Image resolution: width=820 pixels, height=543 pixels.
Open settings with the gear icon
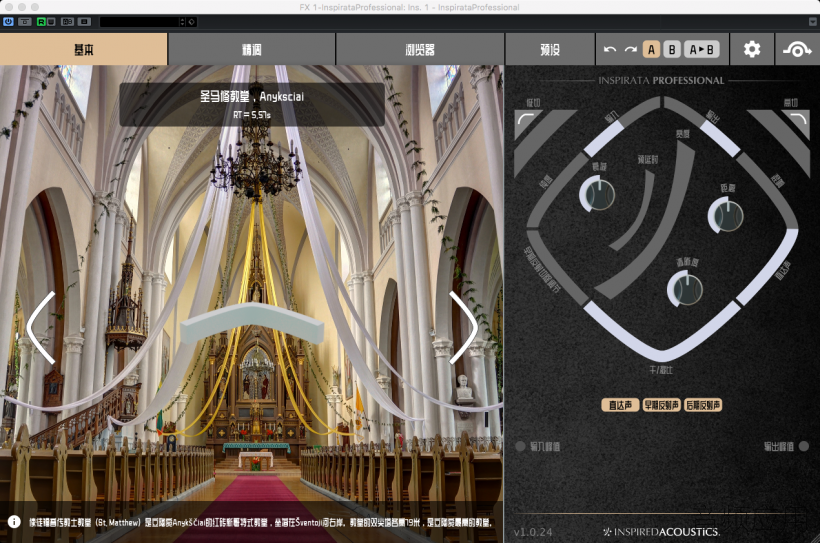click(x=752, y=49)
